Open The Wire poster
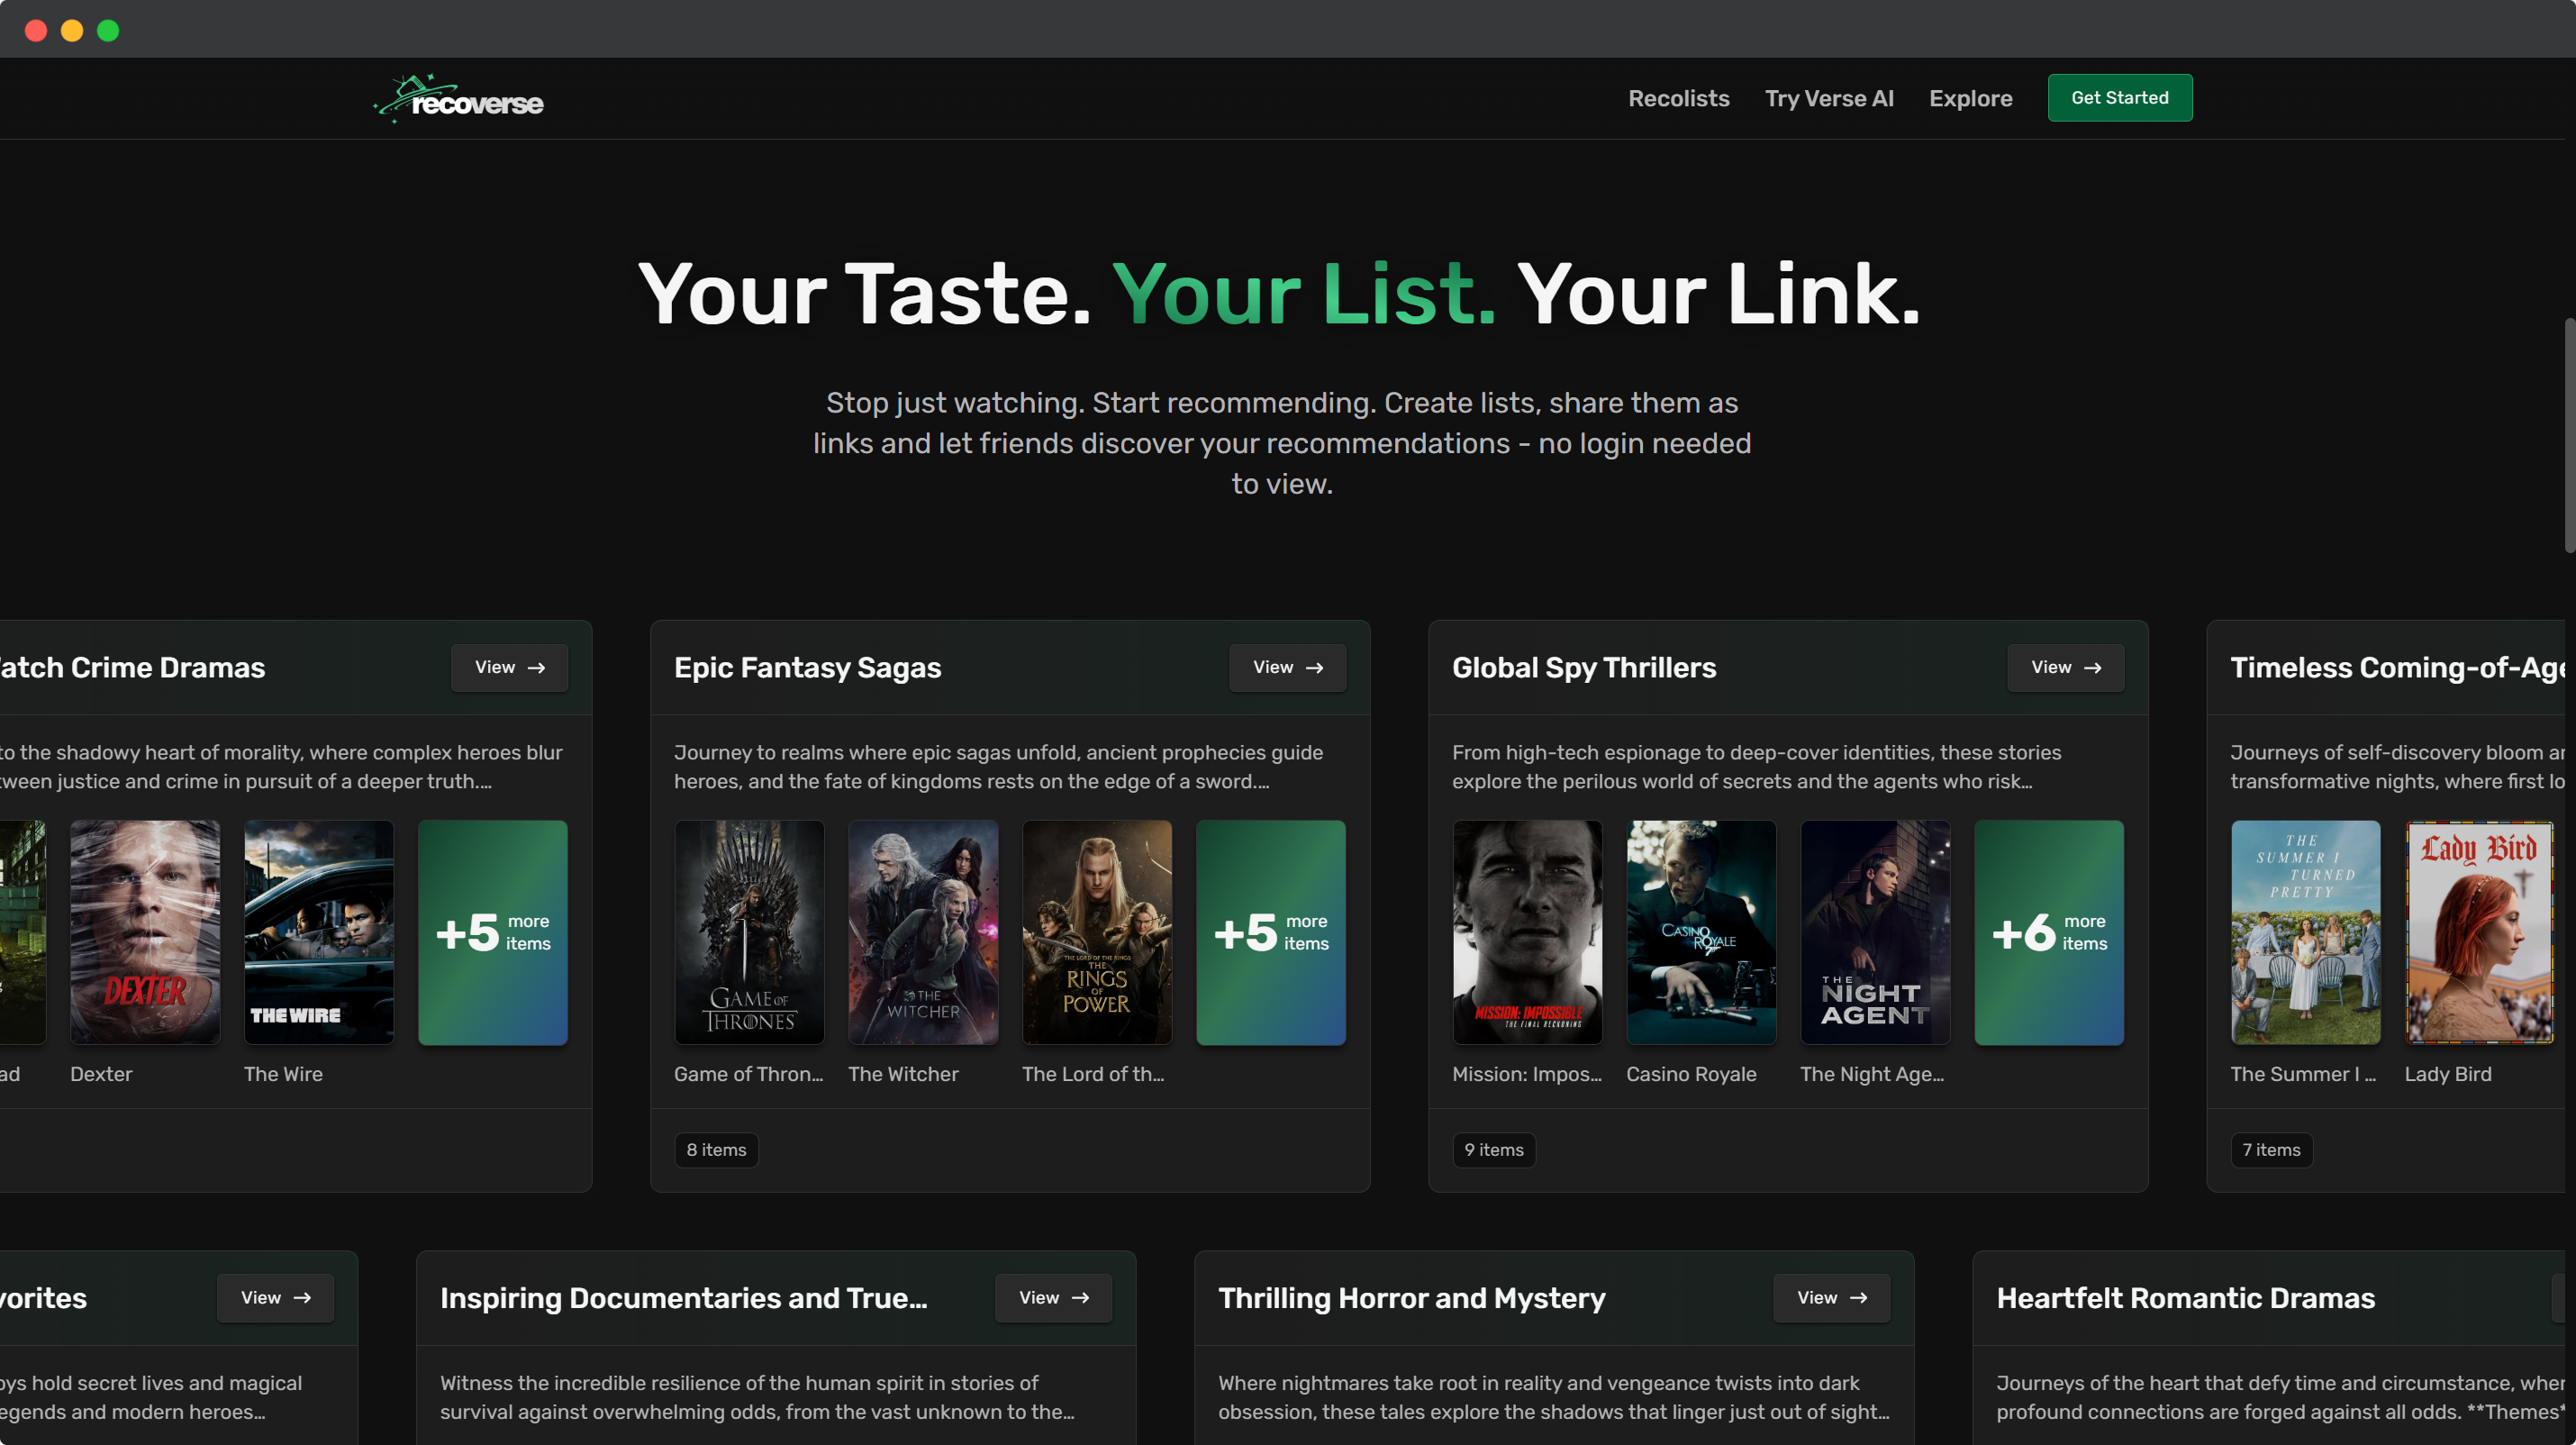Screen dimensions: 2576x1445 pos(319,932)
